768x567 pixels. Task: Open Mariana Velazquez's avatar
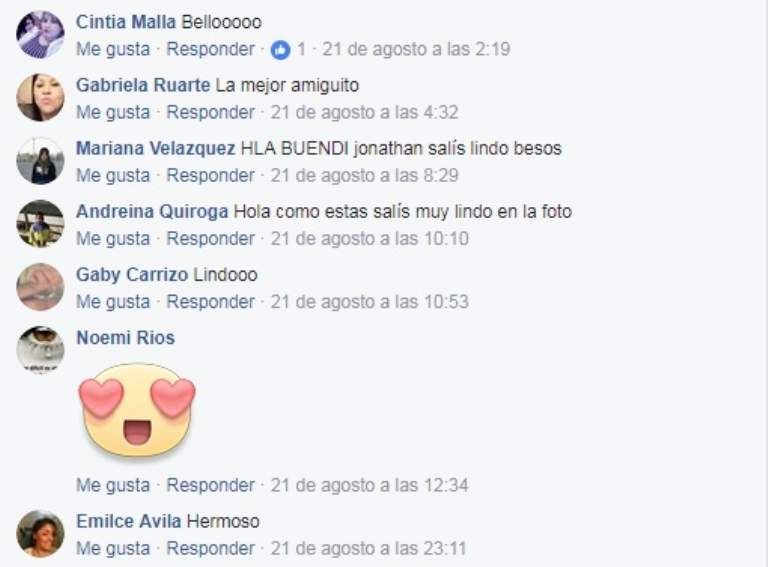click(40, 161)
